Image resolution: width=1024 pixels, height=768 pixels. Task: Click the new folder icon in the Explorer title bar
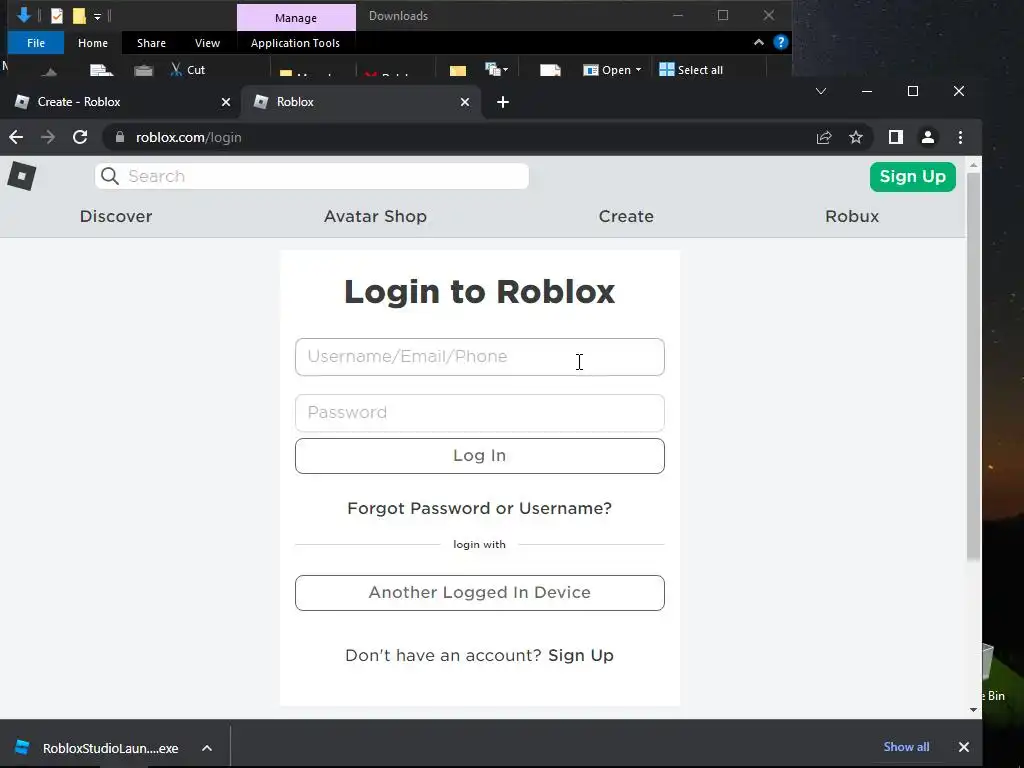click(x=79, y=16)
